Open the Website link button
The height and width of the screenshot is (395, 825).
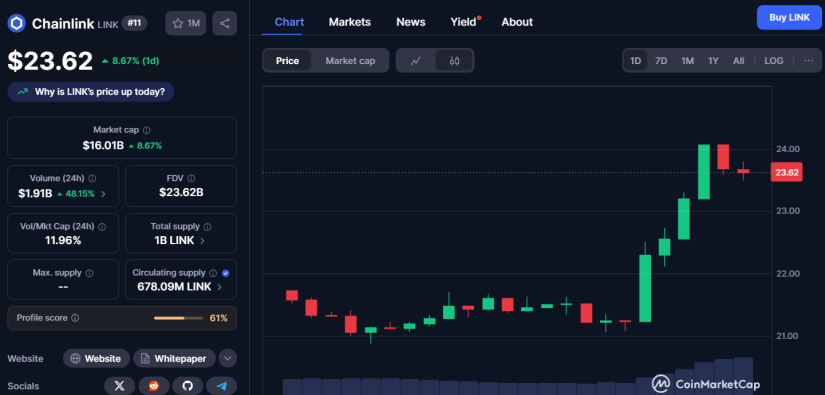click(96, 359)
